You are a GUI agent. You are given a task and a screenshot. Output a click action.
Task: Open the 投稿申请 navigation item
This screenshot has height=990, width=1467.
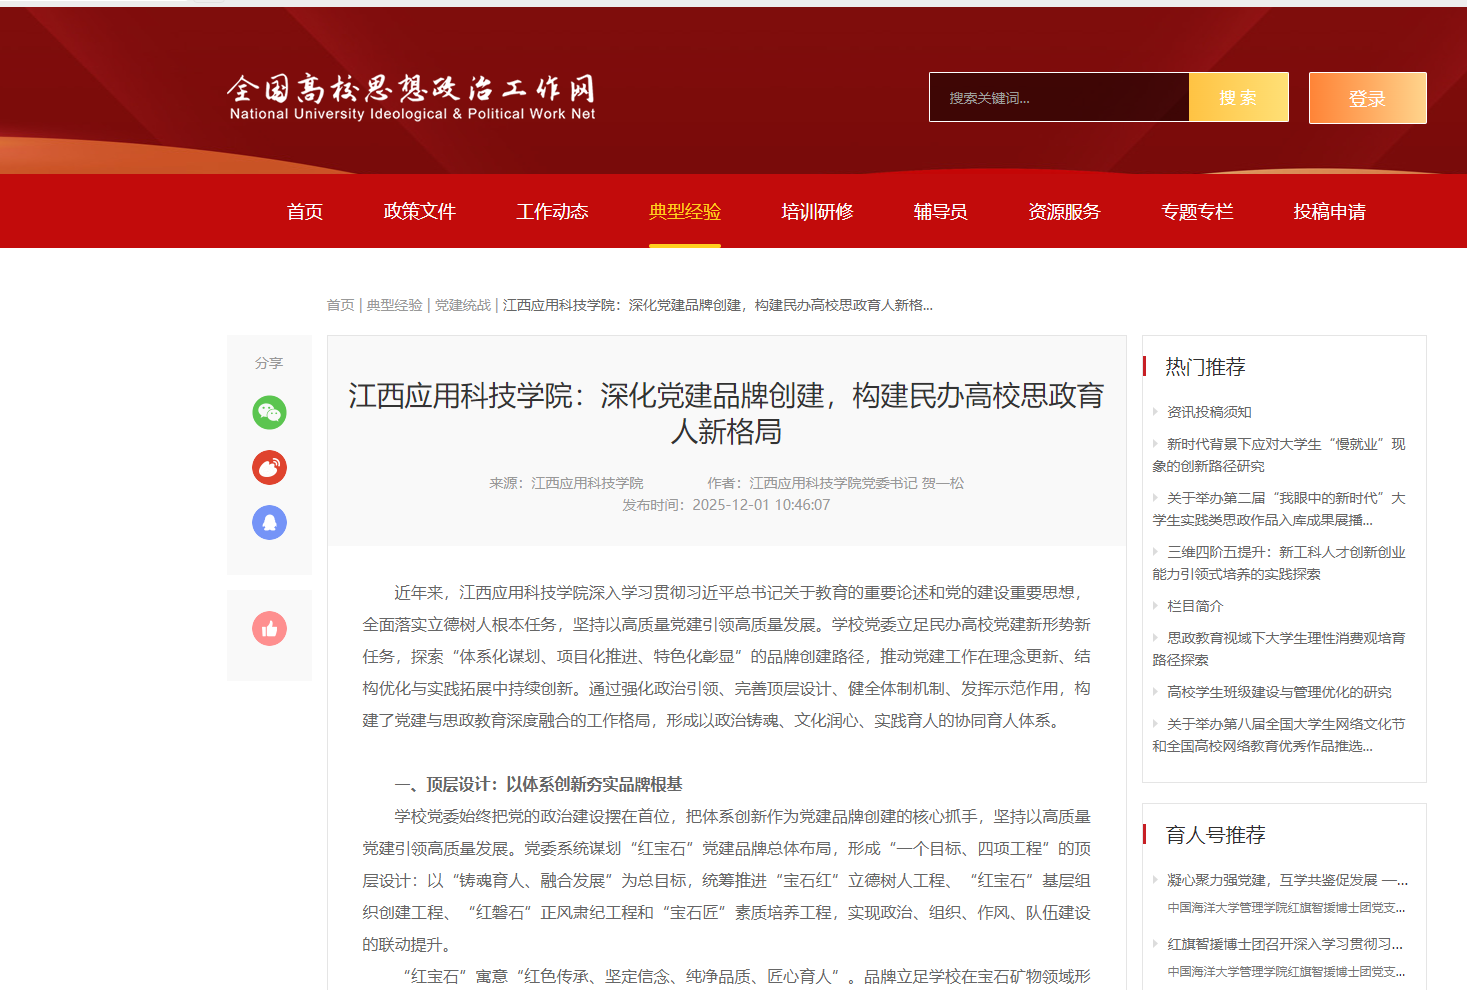pyautogui.click(x=1329, y=211)
